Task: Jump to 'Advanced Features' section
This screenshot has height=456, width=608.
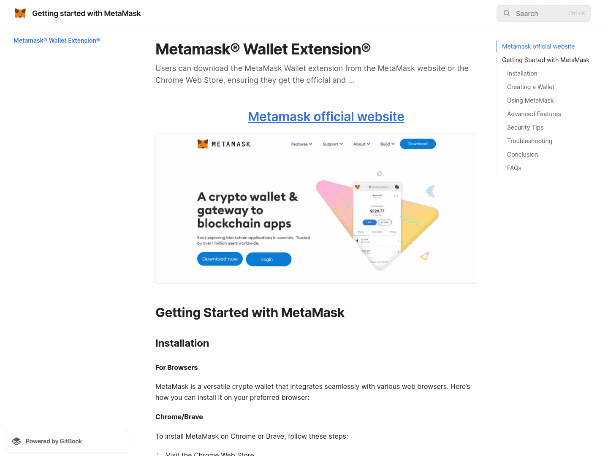Action: click(533, 114)
